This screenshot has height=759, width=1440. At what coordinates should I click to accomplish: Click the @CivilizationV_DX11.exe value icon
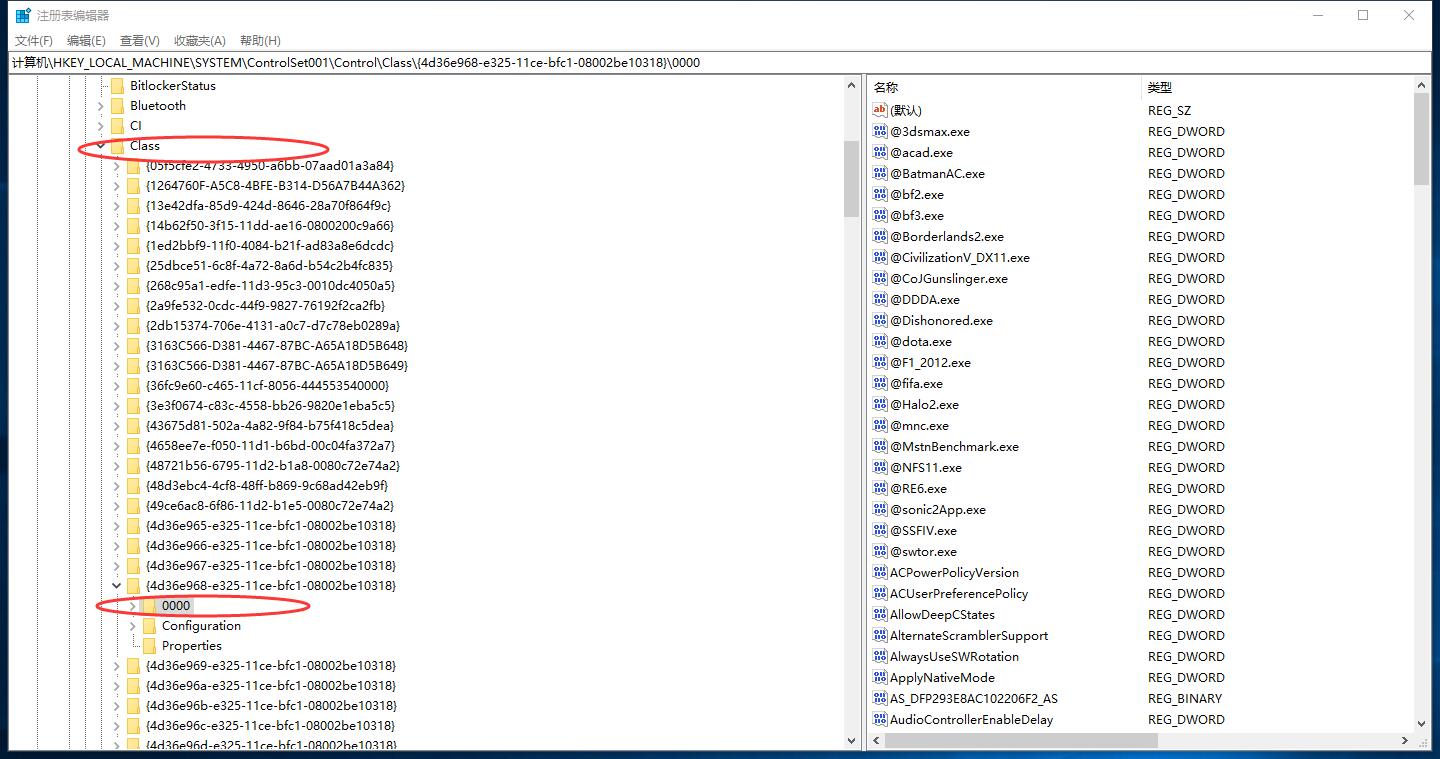(880, 257)
